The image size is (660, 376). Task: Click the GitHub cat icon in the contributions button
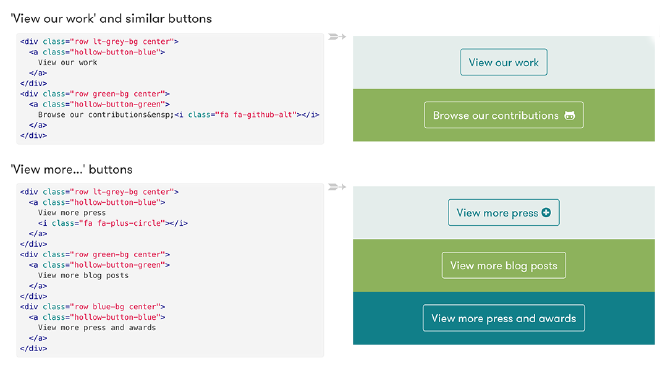[x=570, y=115]
